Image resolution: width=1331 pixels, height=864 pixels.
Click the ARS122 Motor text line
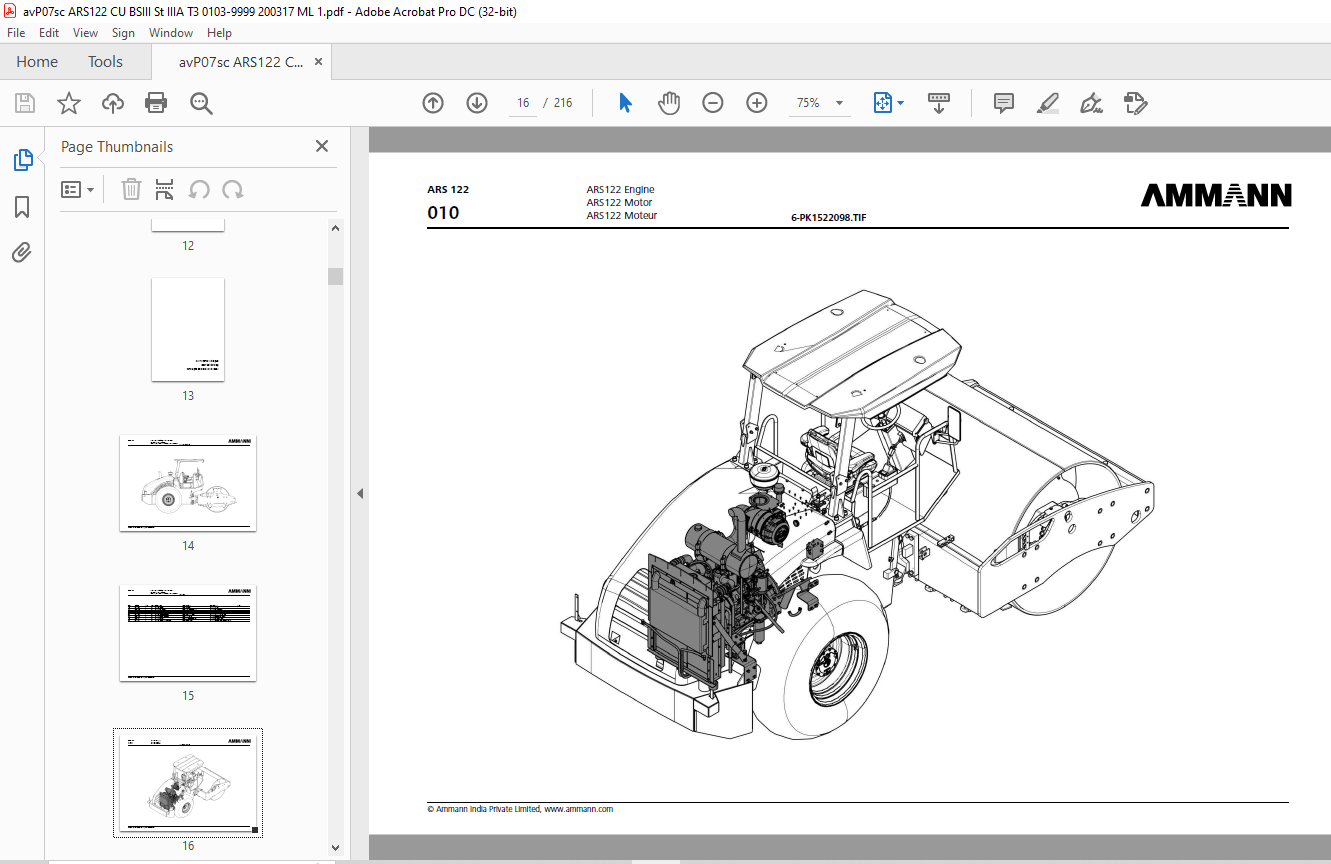[619, 202]
